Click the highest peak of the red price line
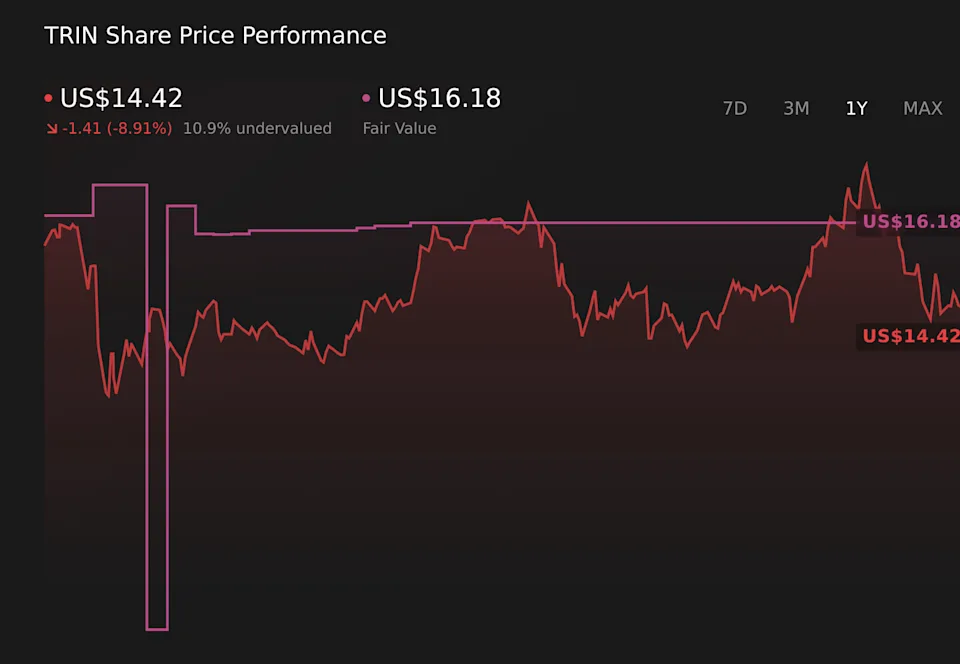The height and width of the screenshot is (664, 960). (x=866, y=165)
